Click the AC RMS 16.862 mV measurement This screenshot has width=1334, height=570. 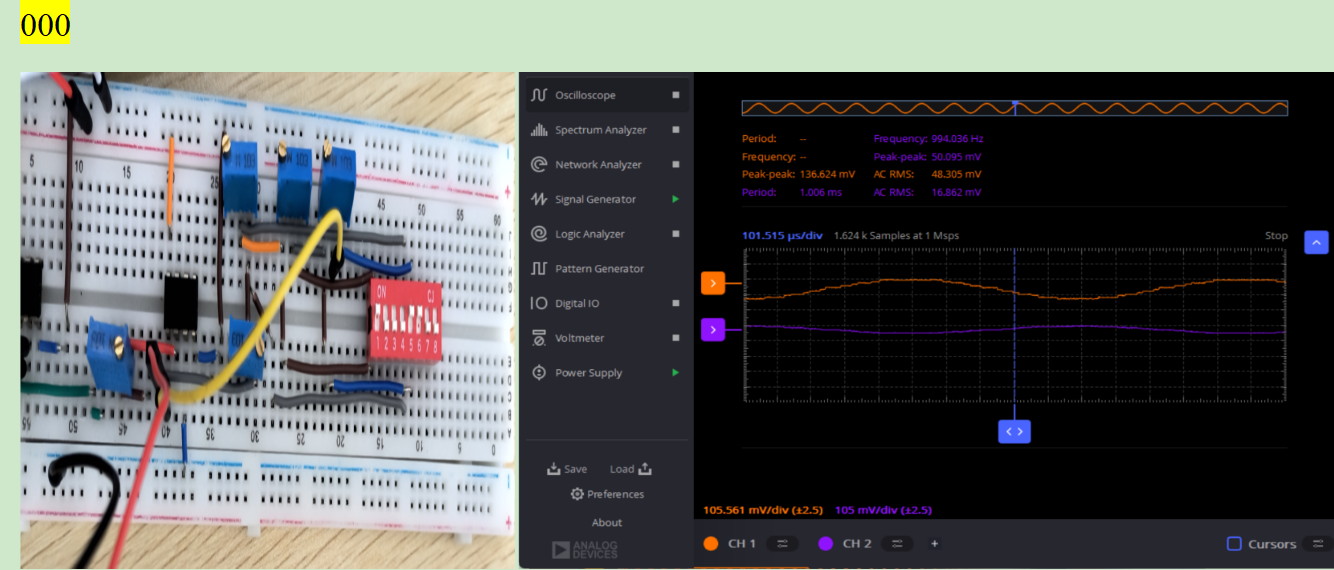tap(927, 192)
